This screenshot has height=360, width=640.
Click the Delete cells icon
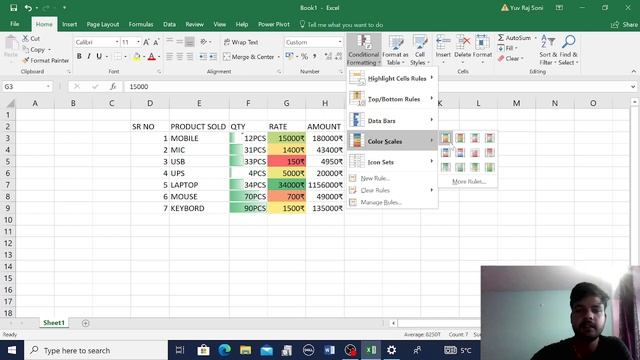[x=462, y=42]
